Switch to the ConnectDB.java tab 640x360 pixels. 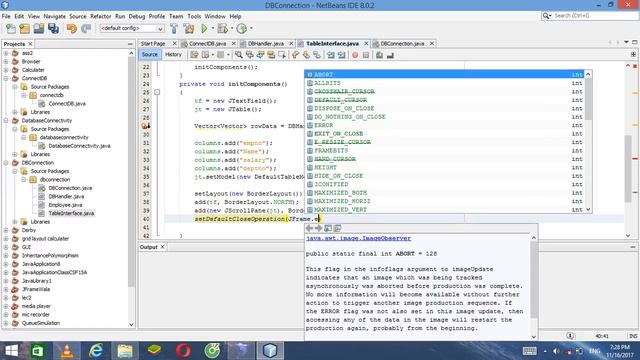click(207, 44)
